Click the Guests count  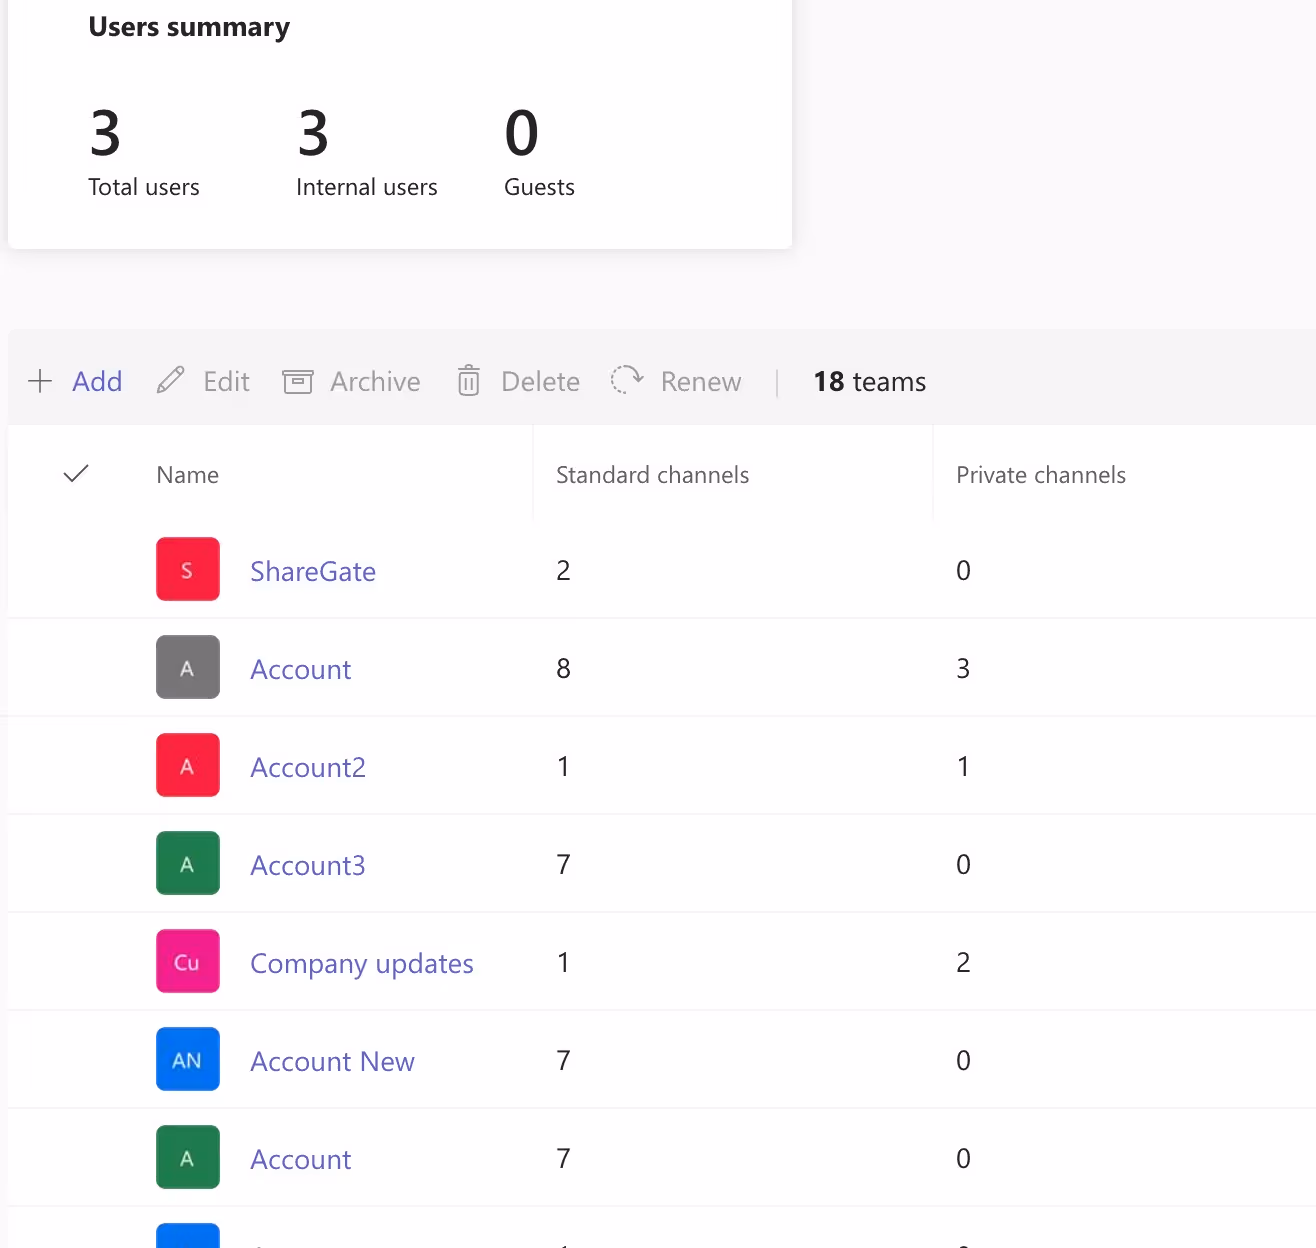click(522, 134)
